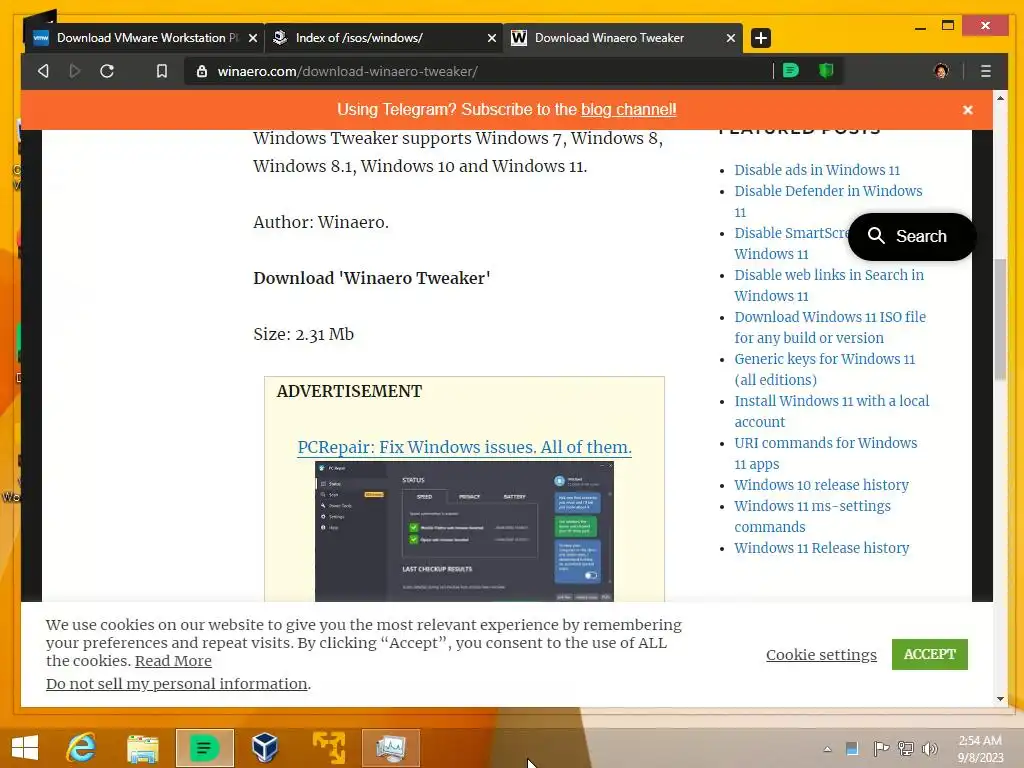
Task: Click the padlock site security icon
Action: 202,71
